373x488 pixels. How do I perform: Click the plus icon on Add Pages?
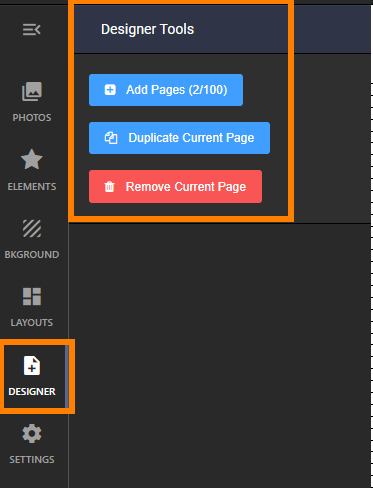[110, 90]
